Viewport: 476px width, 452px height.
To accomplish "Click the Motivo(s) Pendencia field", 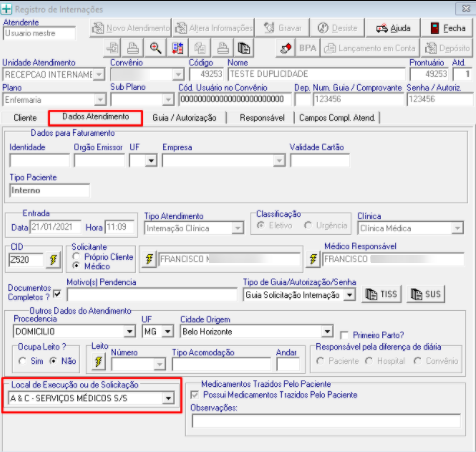I will coord(152,295).
